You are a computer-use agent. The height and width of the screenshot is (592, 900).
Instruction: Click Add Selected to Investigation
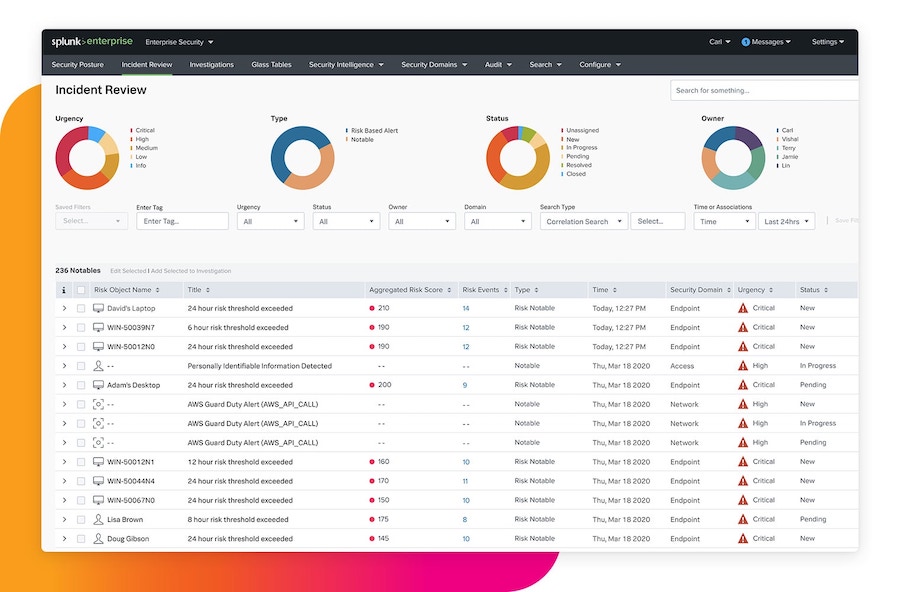191,271
